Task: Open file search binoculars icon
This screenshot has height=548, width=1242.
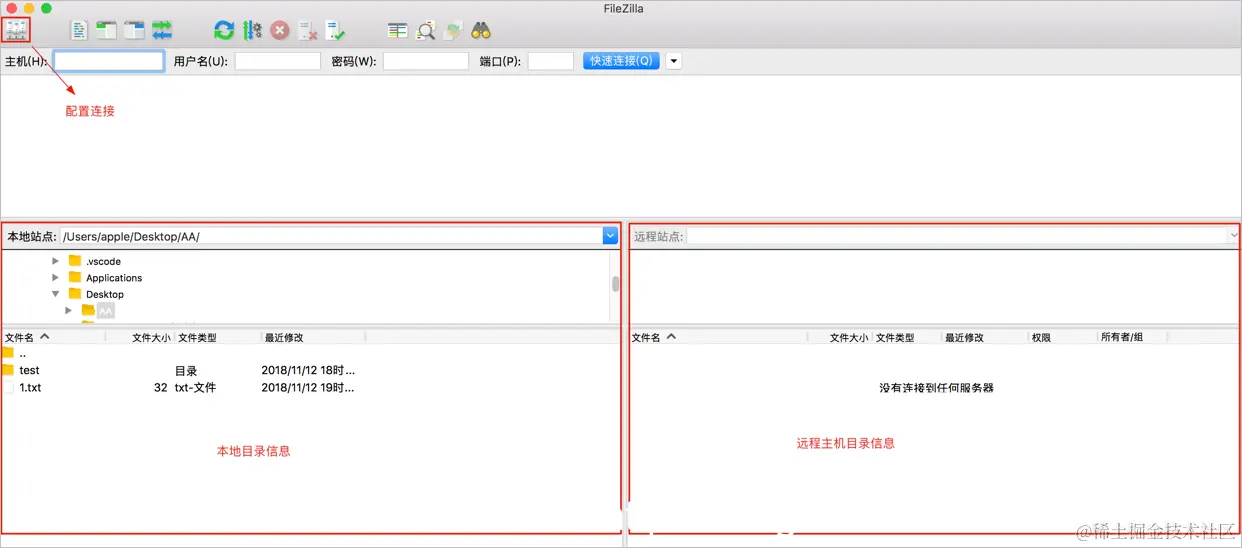Action: [481, 30]
